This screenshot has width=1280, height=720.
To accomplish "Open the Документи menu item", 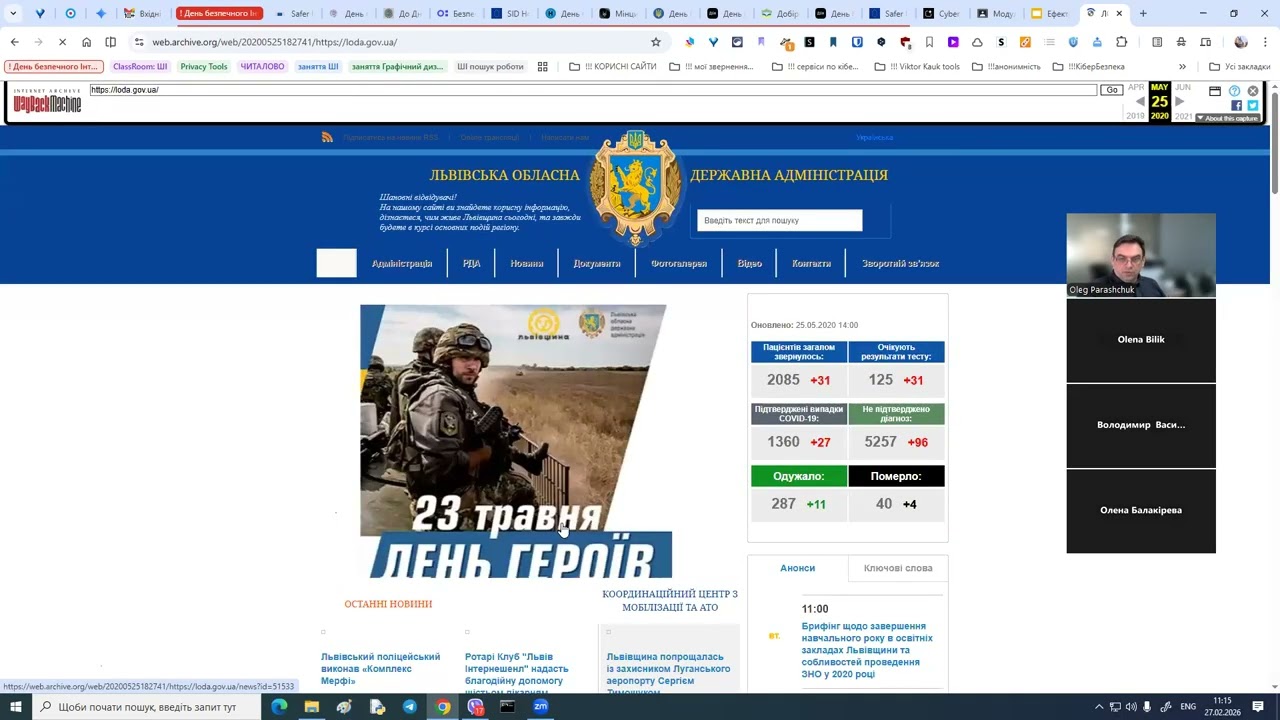I will (x=597, y=263).
